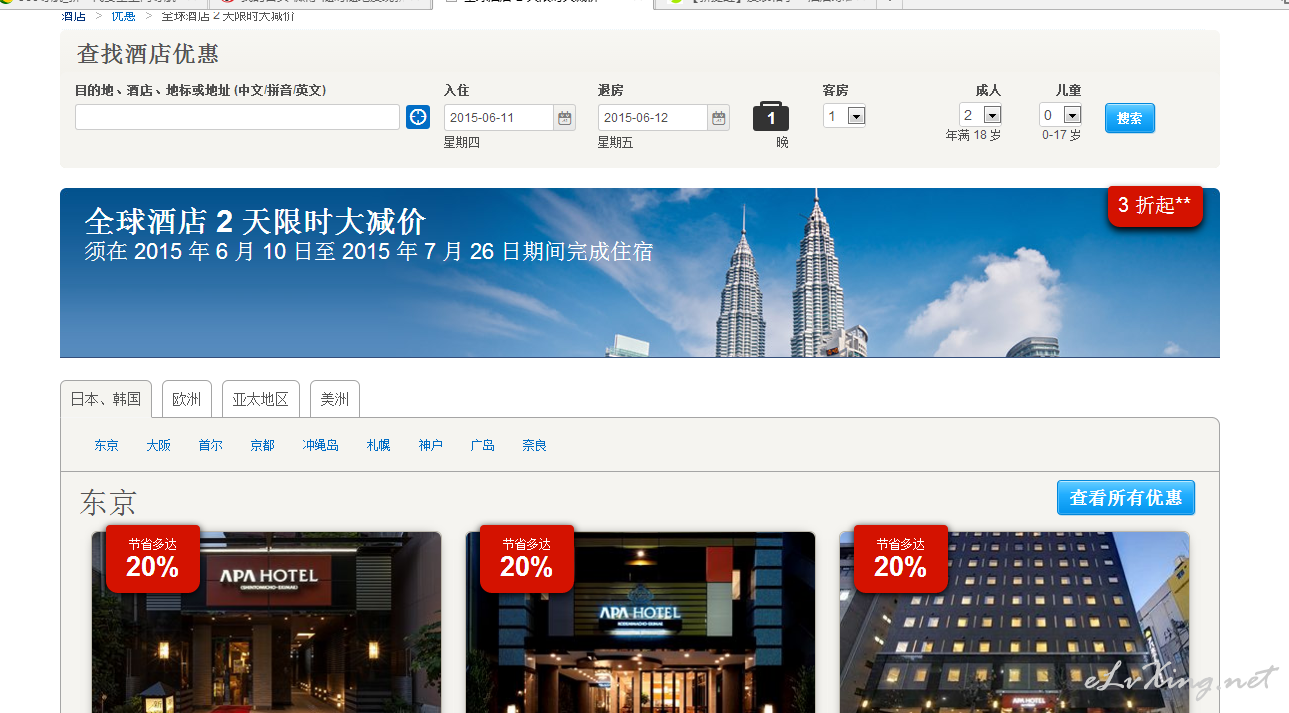Open the check-out calendar icon
The image size is (1289, 713).
pyautogui.click(x=719, y=118)
